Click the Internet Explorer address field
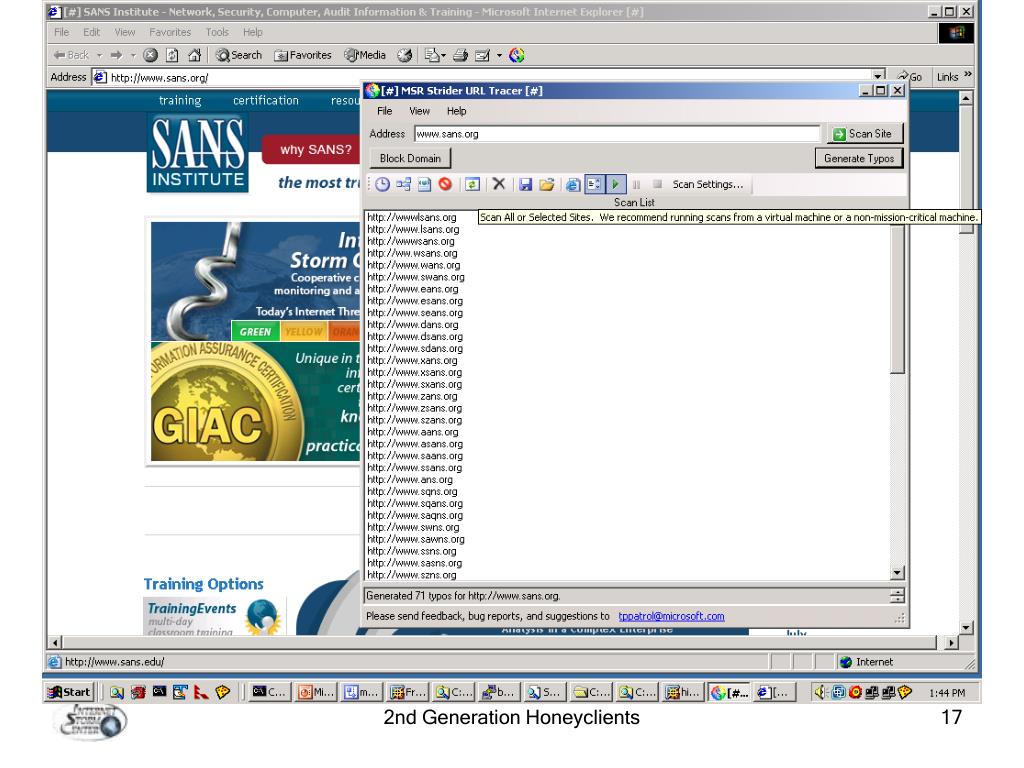The height and width of the screenshot is (768, 1024). click(x=490, y=77)
